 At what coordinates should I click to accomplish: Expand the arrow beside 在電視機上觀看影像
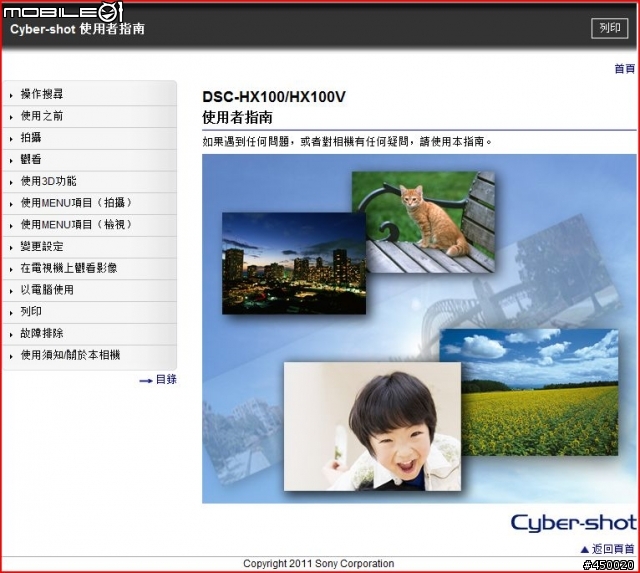pyautogui.click(x=11, y=269)
